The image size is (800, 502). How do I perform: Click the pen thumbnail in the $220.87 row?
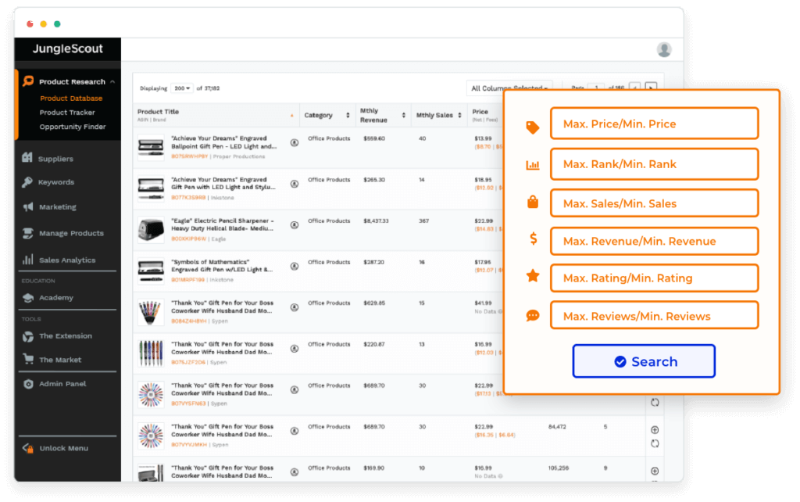pos(151,353)
